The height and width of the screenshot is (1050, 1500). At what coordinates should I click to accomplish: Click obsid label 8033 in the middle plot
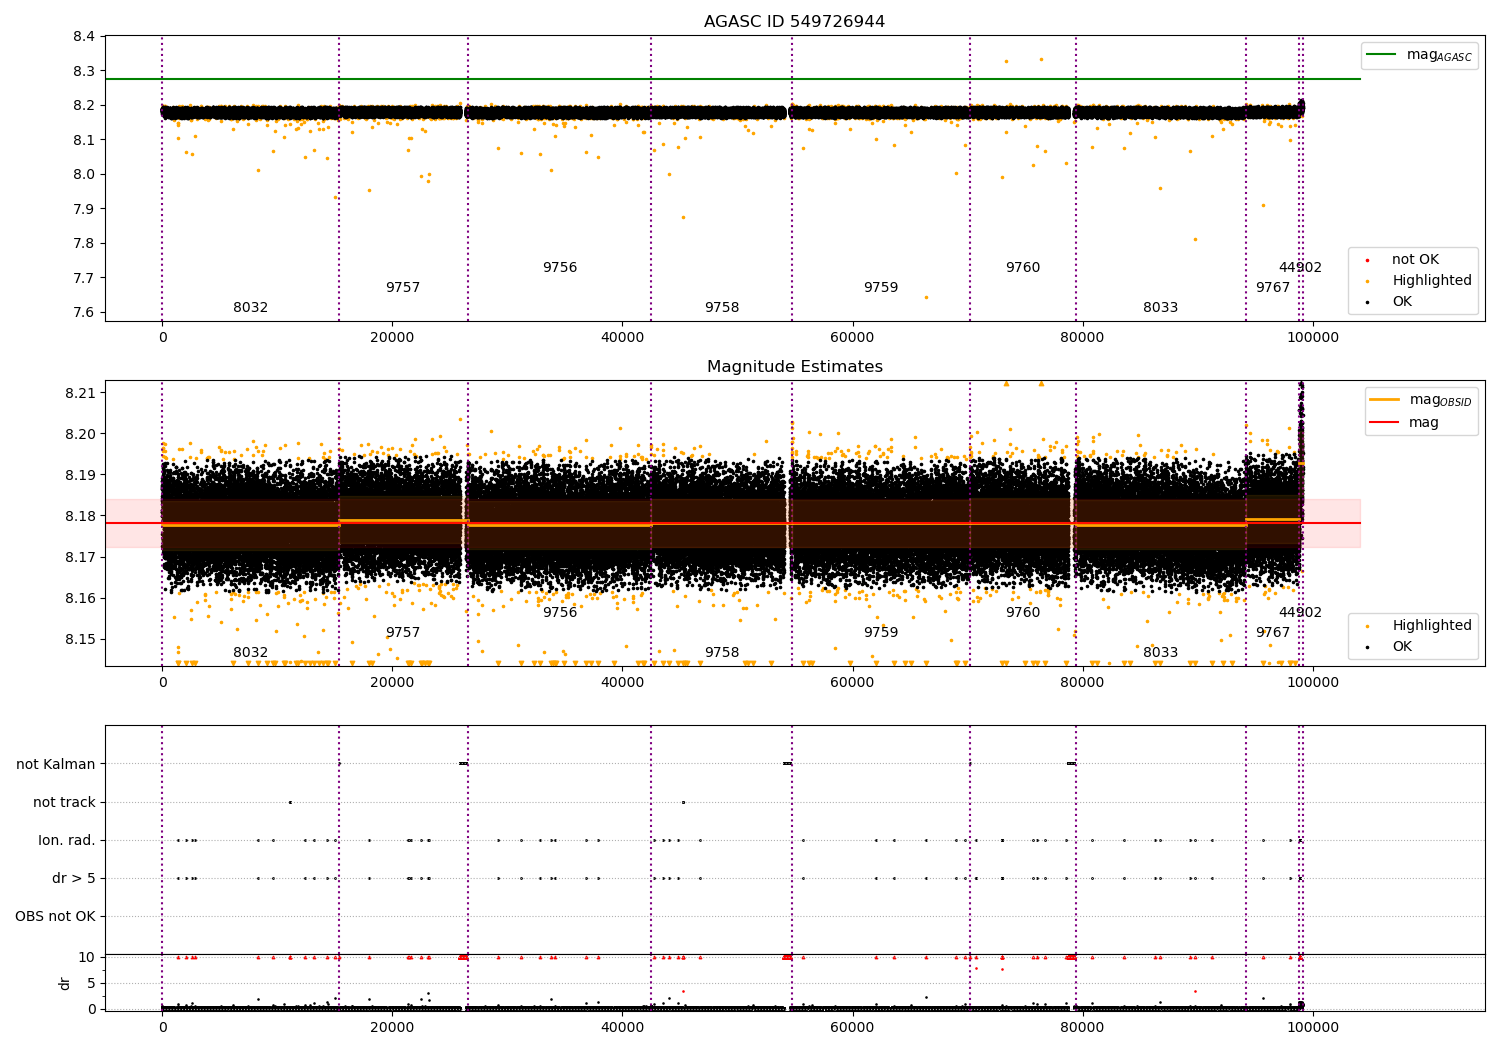click(1161, 653)
